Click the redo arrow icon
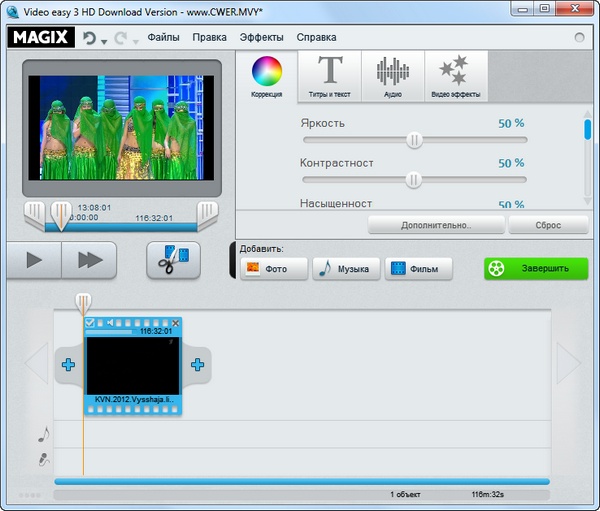This screenshot has height=511, width=600. point(121,38)
